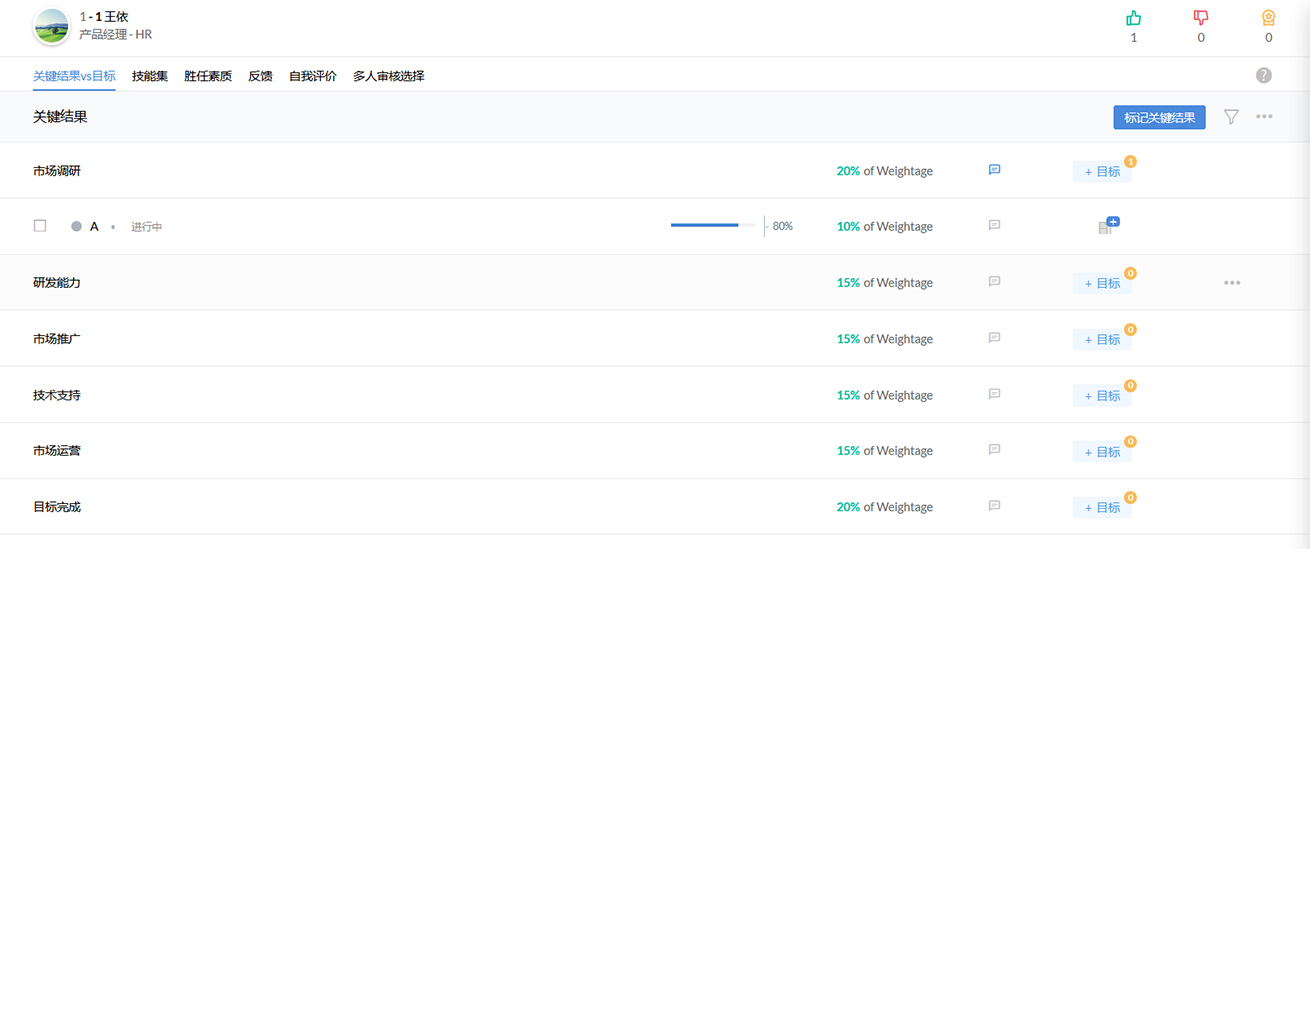
Task: Open the more options menu in 关键结果 header
Action: click(x=1264, y=117)
